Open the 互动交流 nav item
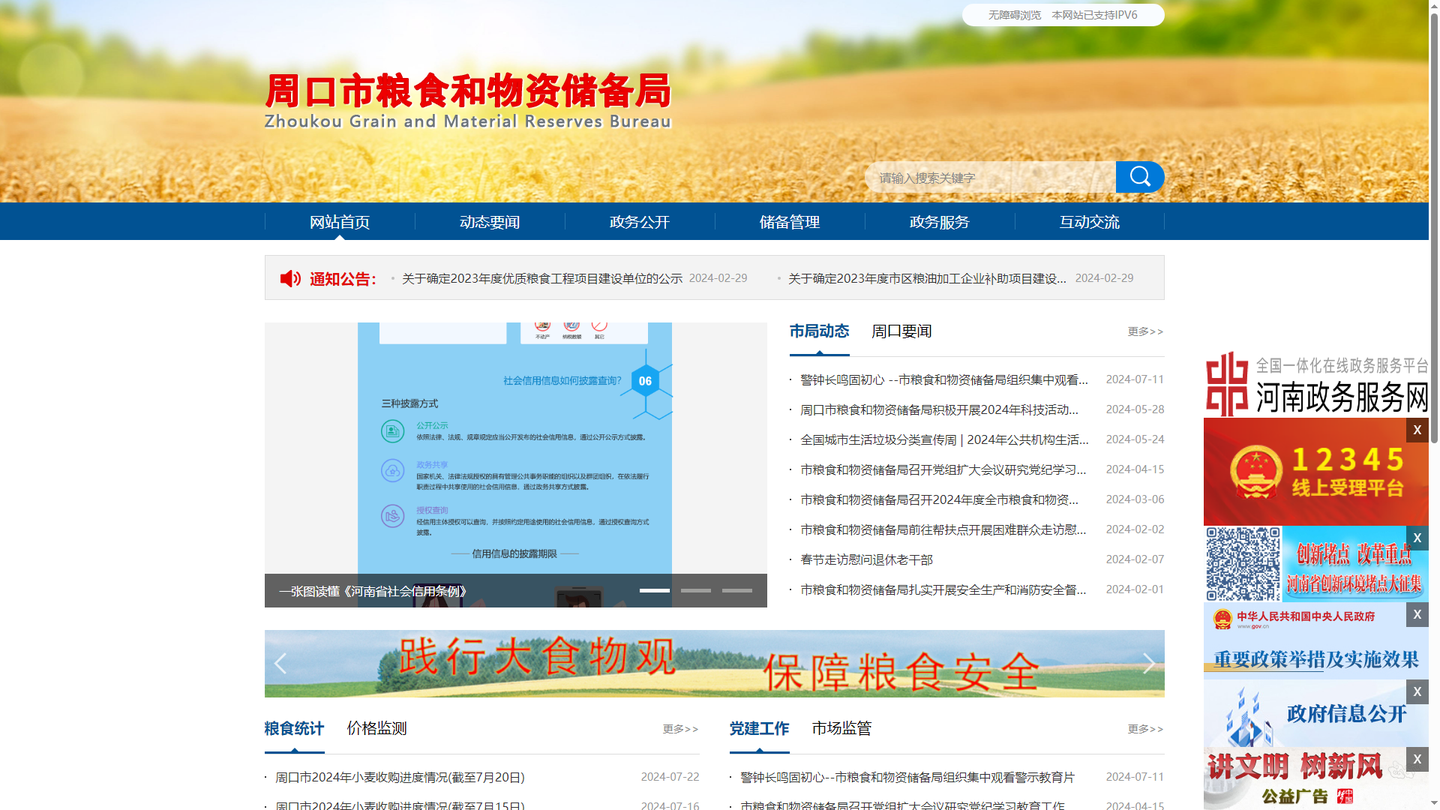Viewport: 1440px width, 810px height. coord(1090,222)
